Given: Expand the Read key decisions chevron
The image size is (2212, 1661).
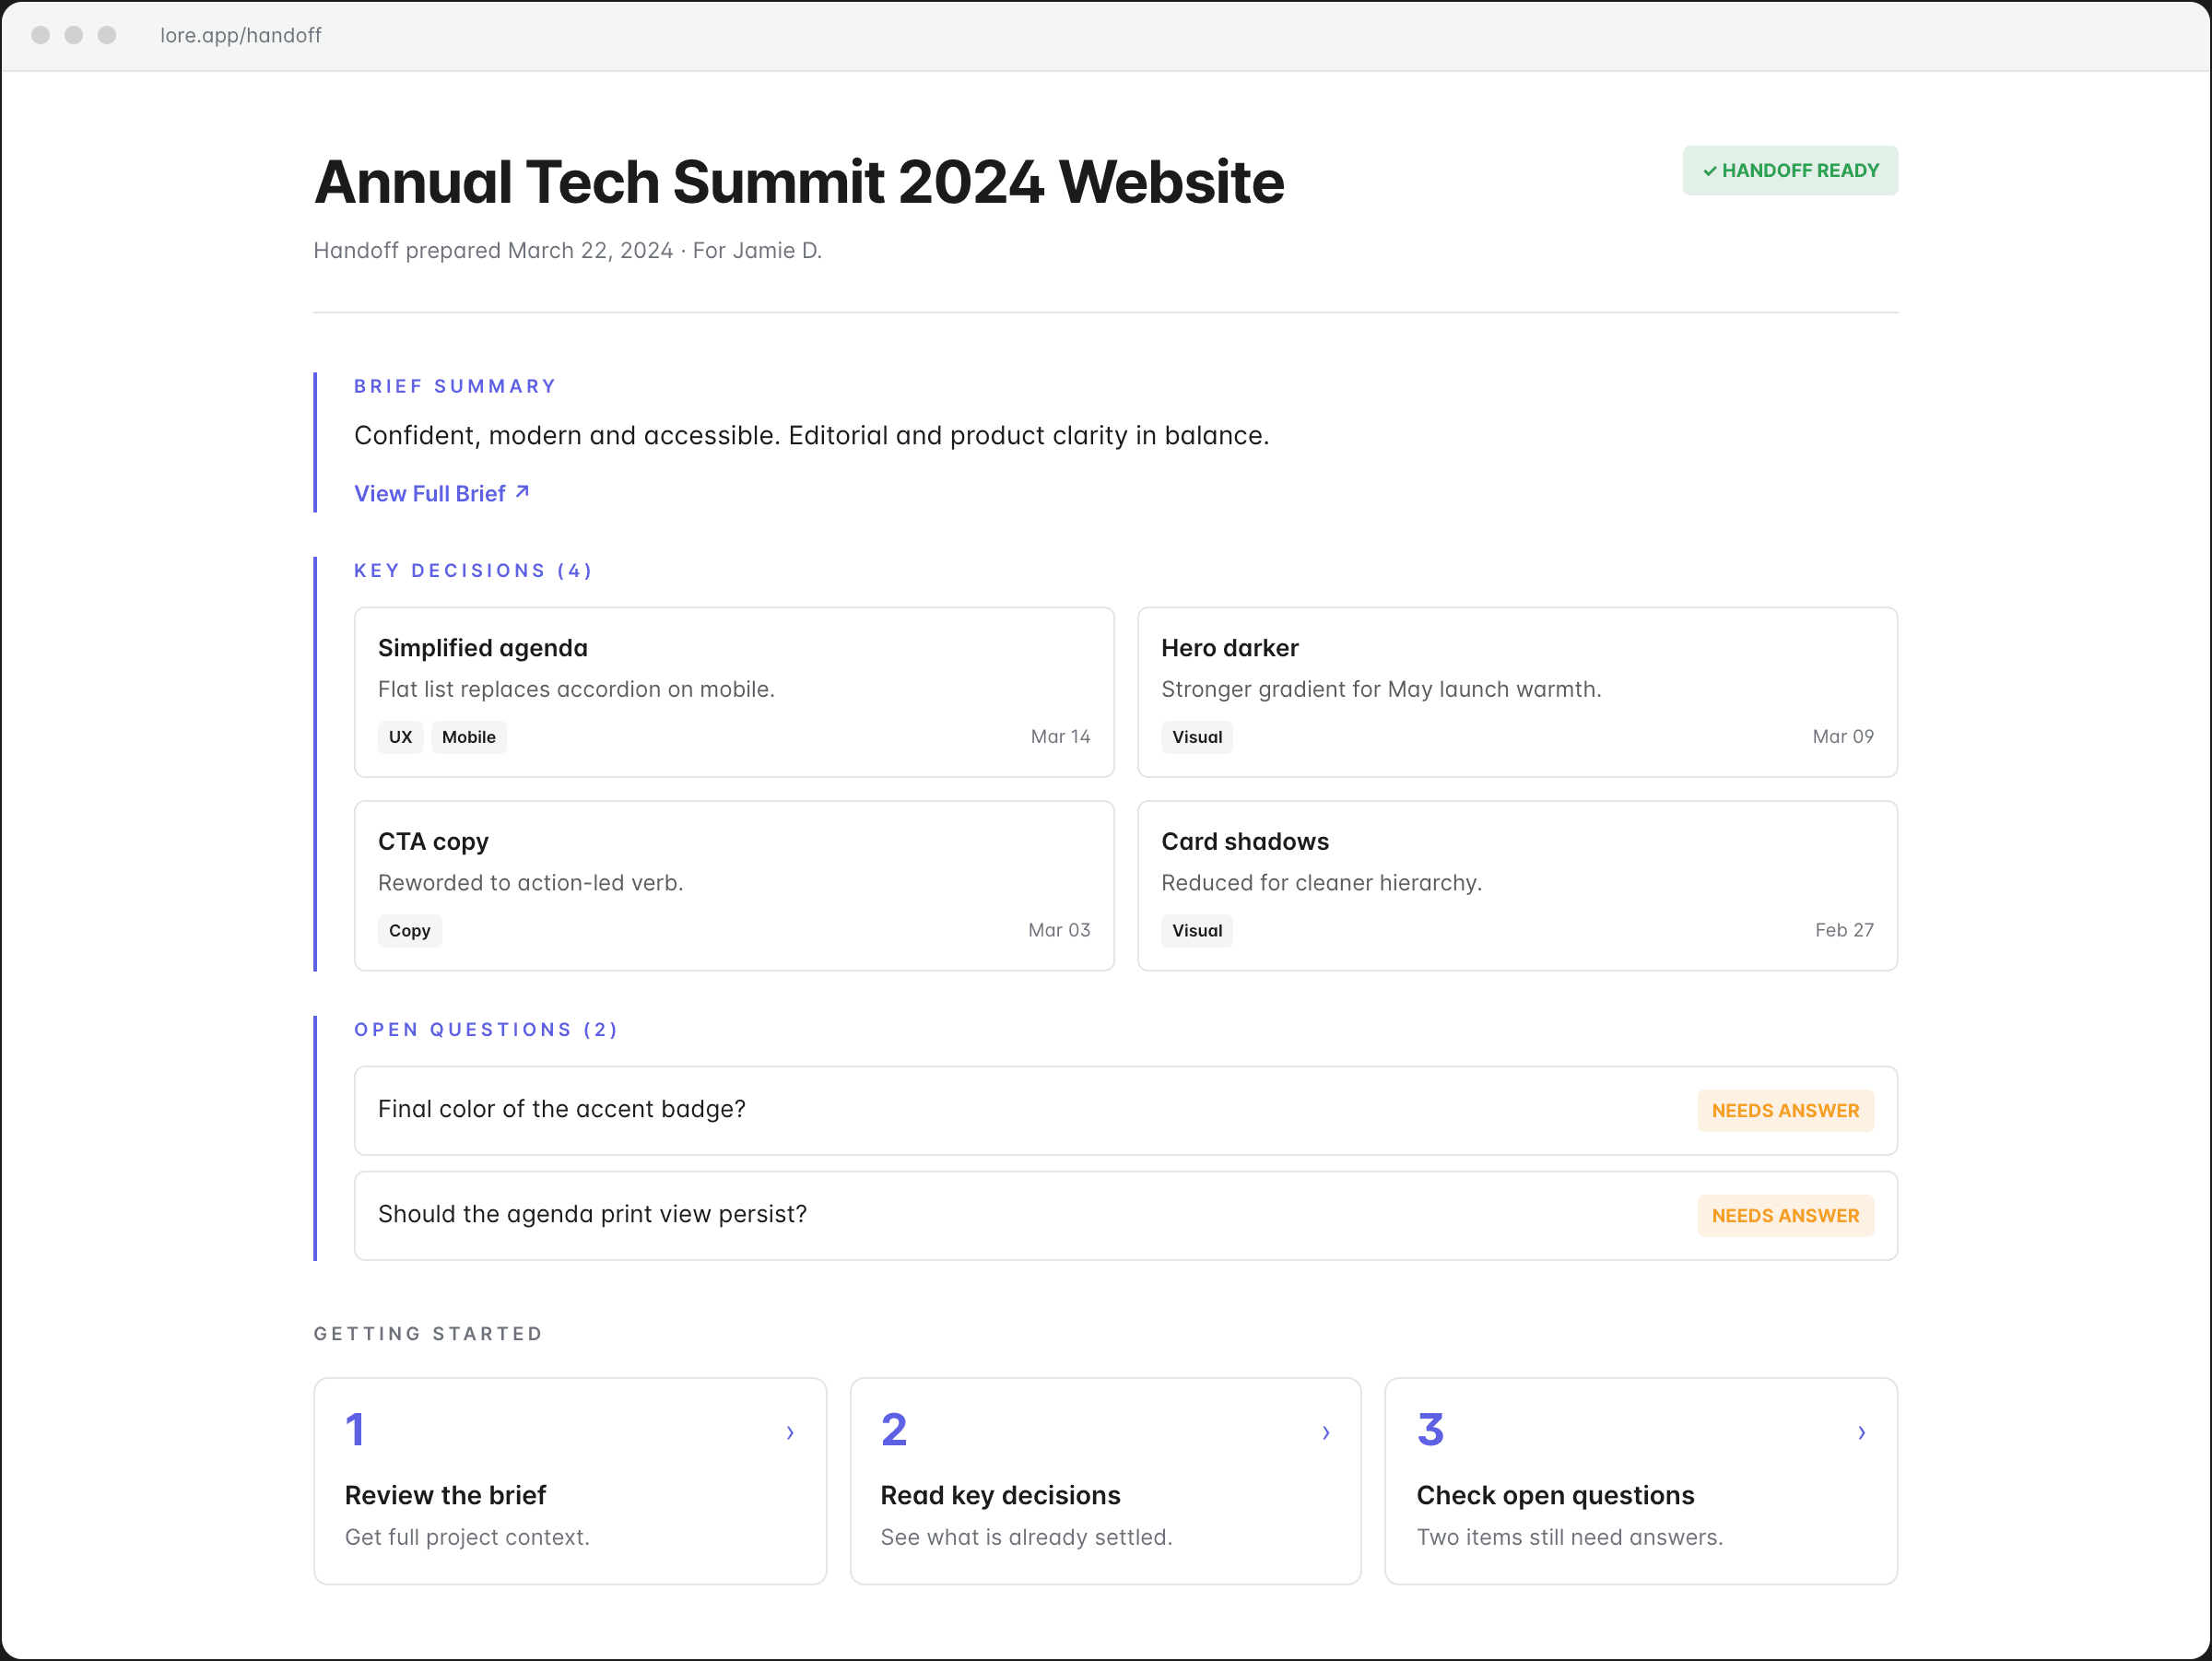Looking at the screenshot, I should pyautogui.click(x=1326, y=1433).
